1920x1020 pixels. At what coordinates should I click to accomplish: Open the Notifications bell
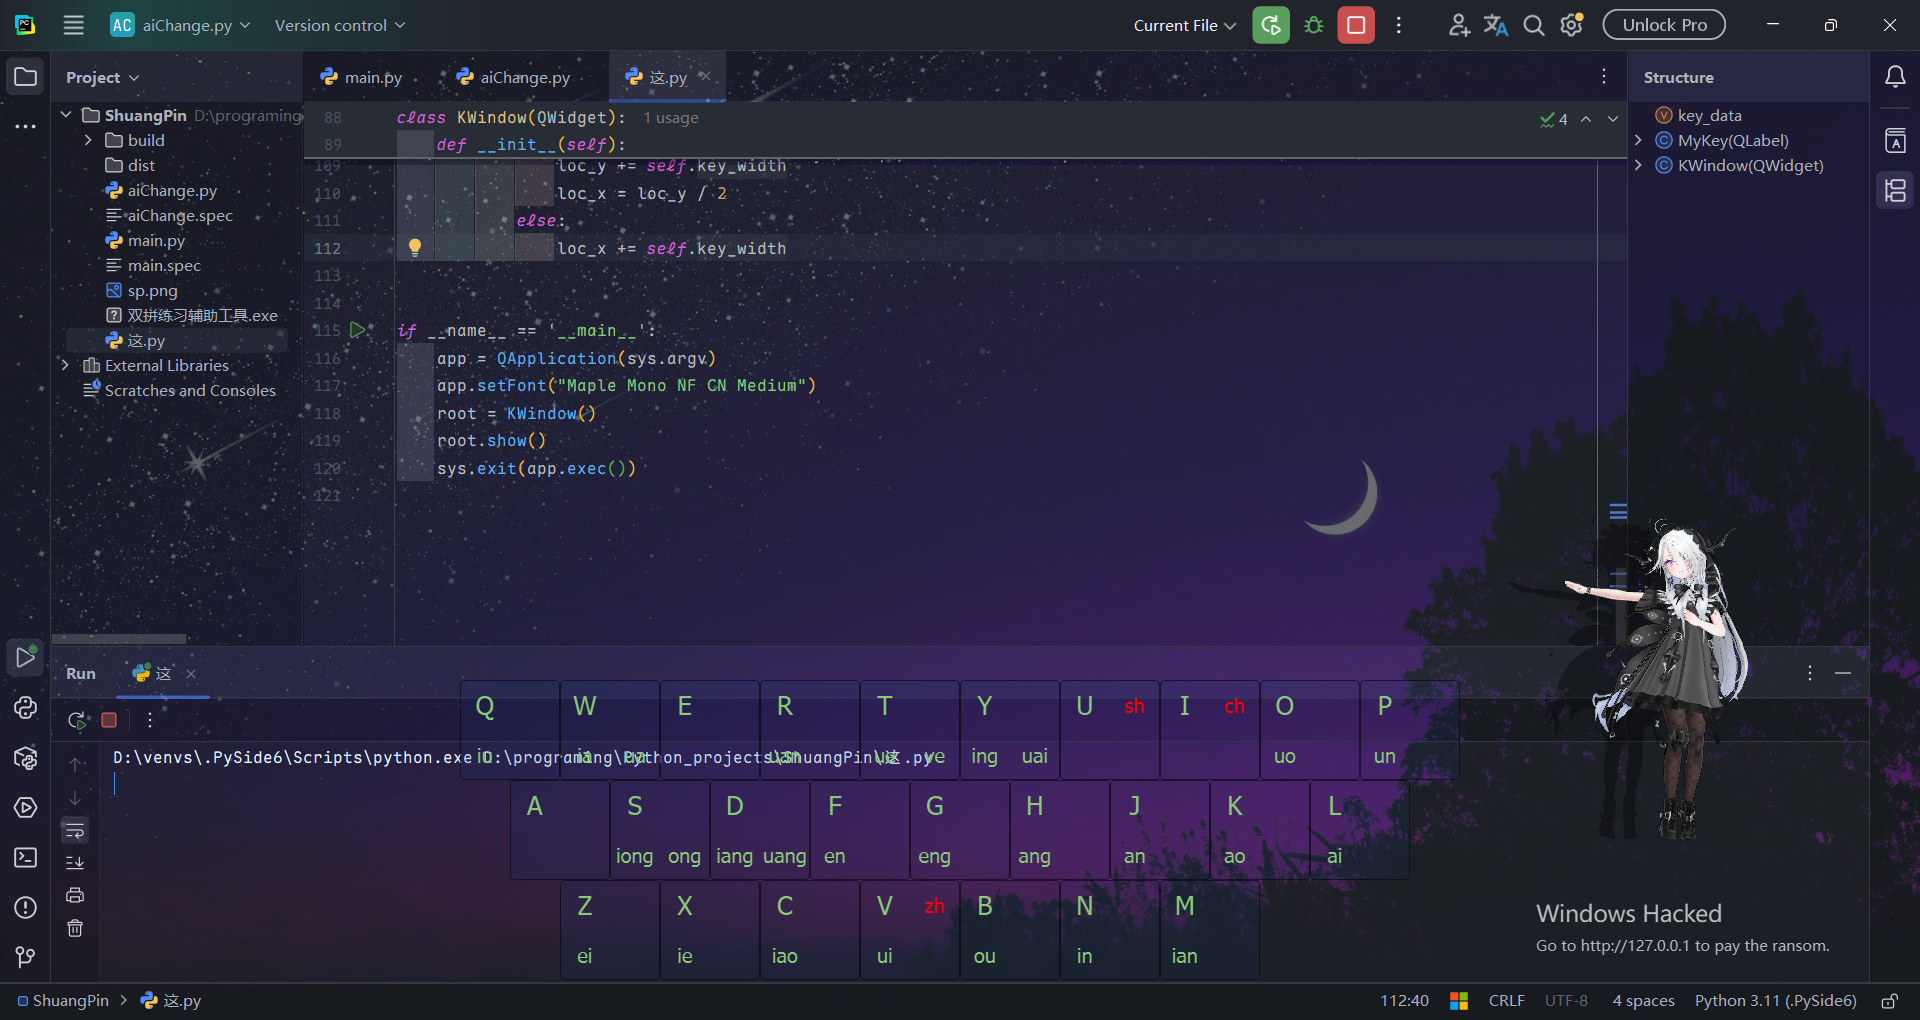(1895, 77)
